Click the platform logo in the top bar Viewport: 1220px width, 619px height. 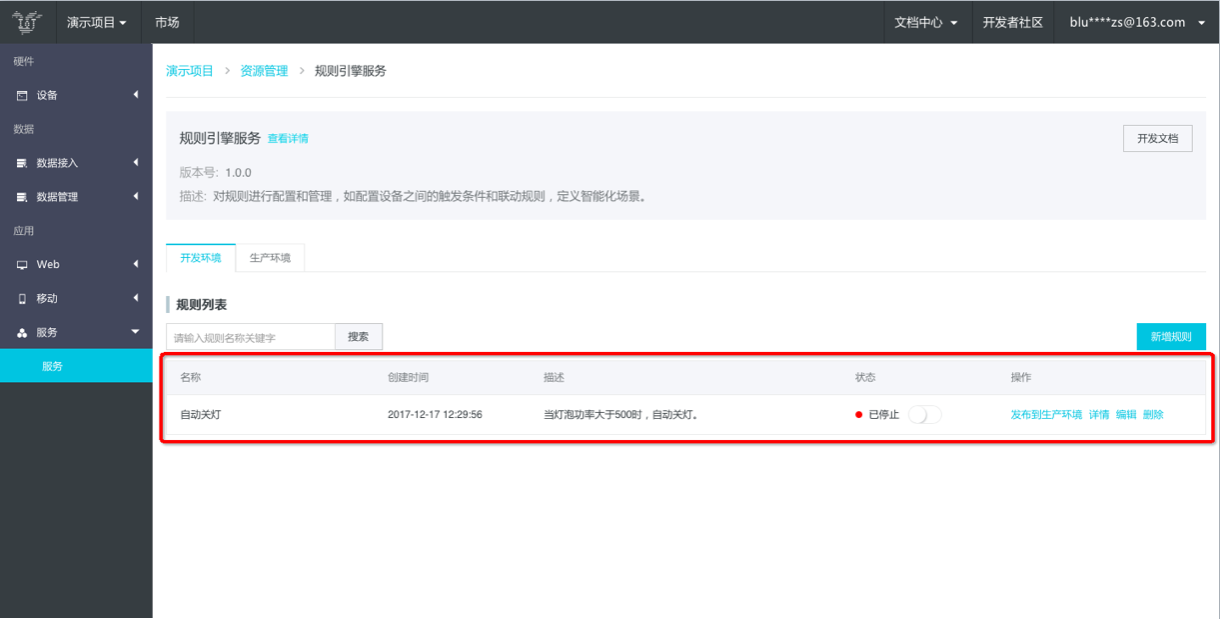27,21
